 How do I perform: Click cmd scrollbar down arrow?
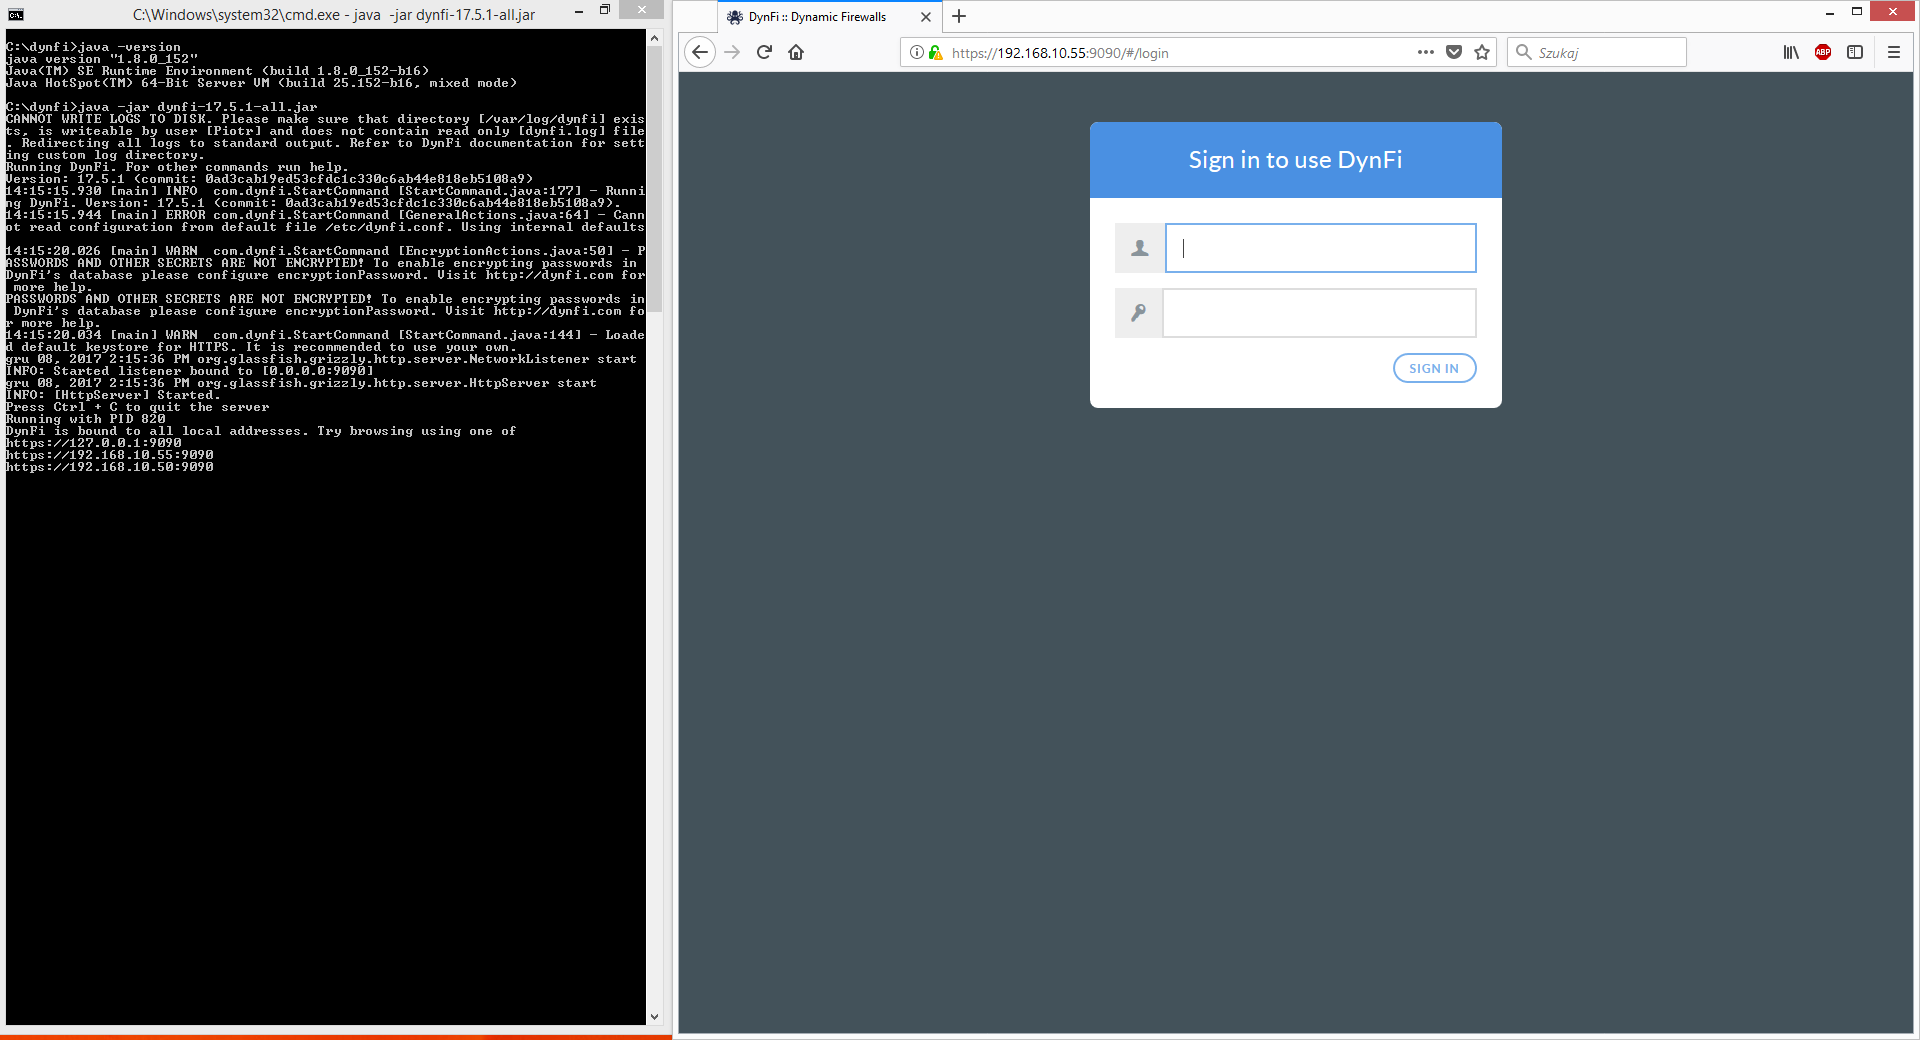pos(654,1017)
